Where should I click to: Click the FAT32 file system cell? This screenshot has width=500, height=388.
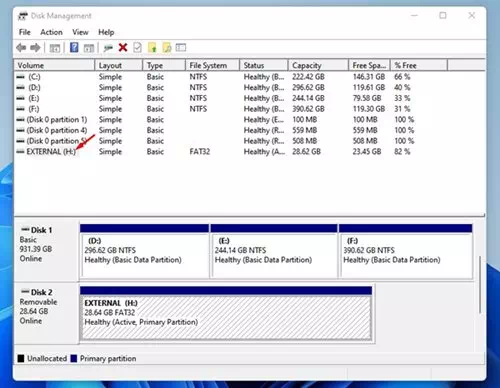click(x=200, y=151)
